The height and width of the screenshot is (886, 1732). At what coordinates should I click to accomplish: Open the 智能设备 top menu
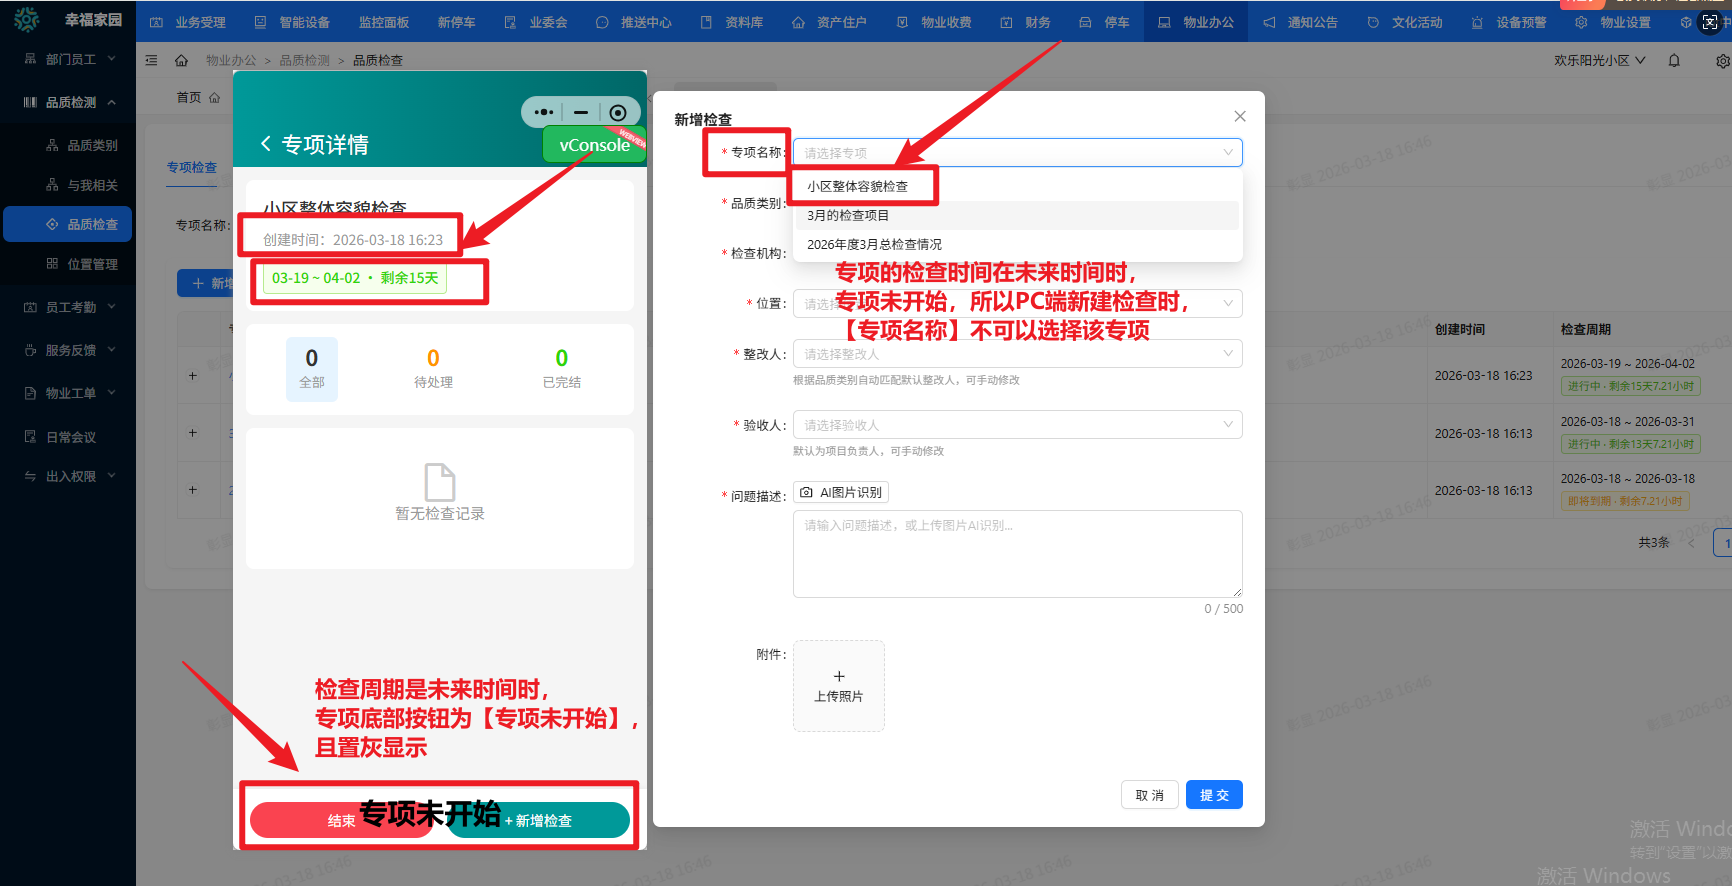pos(293,22)
